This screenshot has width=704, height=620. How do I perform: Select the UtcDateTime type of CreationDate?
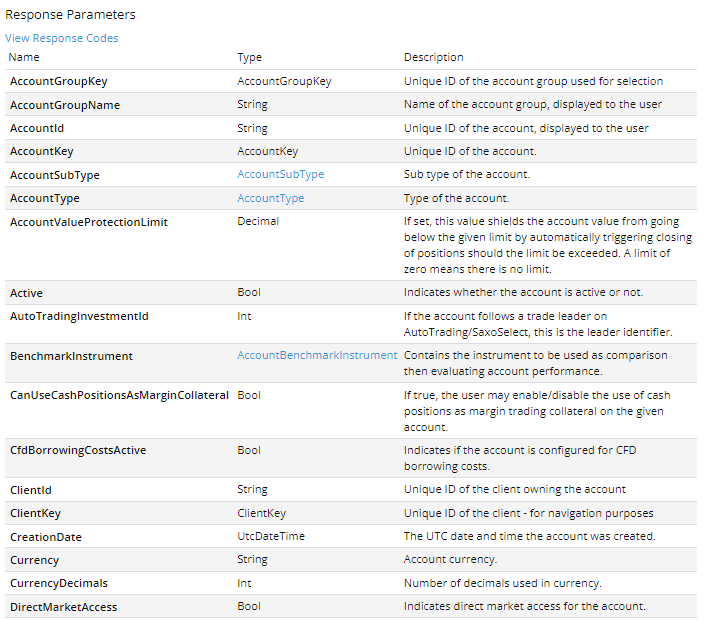click(x=271, y=537)
